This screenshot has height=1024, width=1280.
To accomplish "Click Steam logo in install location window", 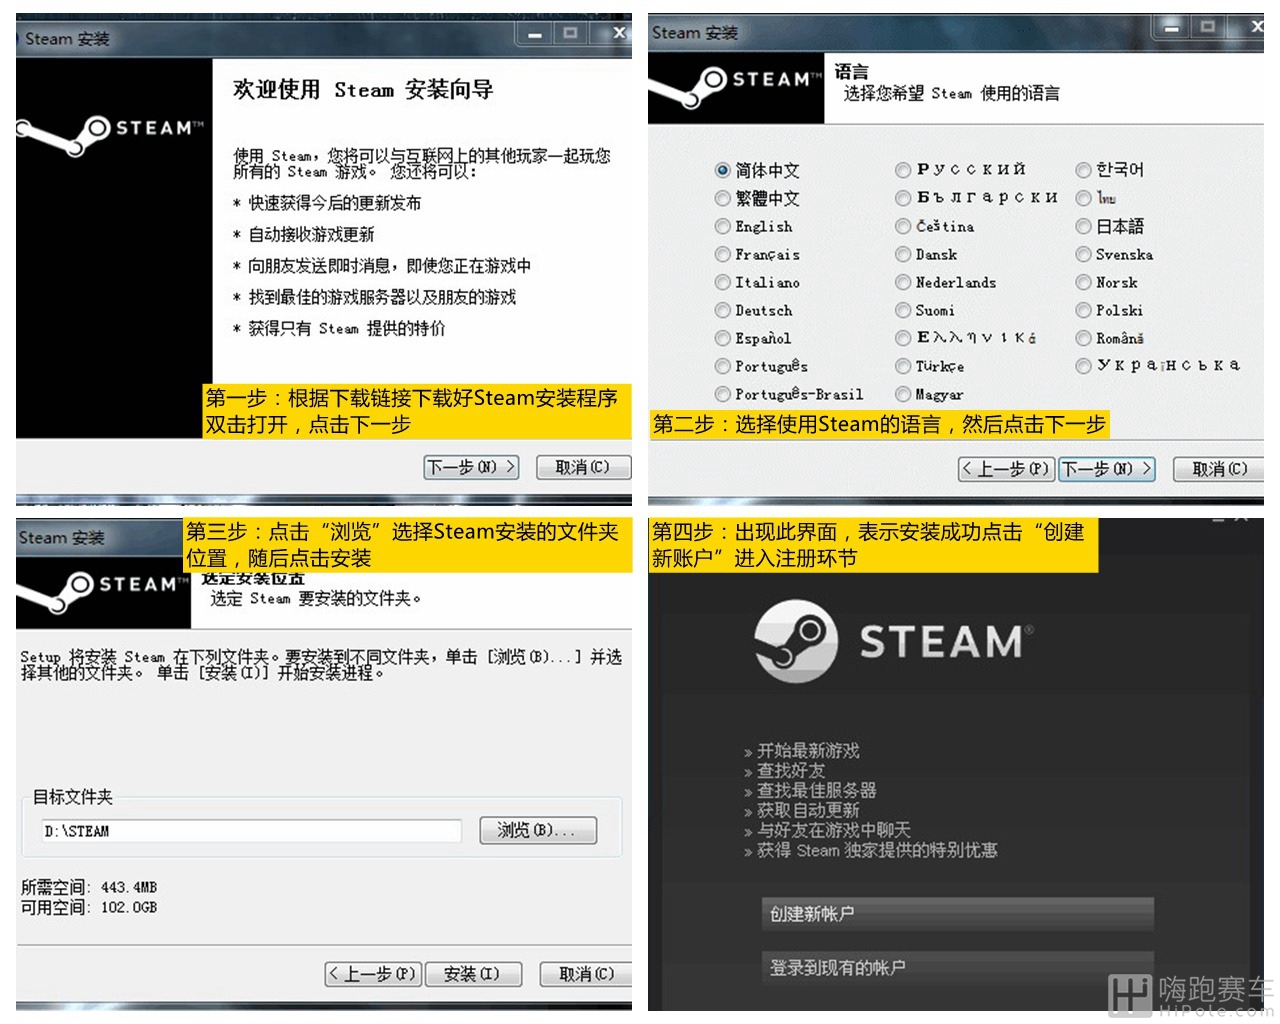I will point(104,590).
